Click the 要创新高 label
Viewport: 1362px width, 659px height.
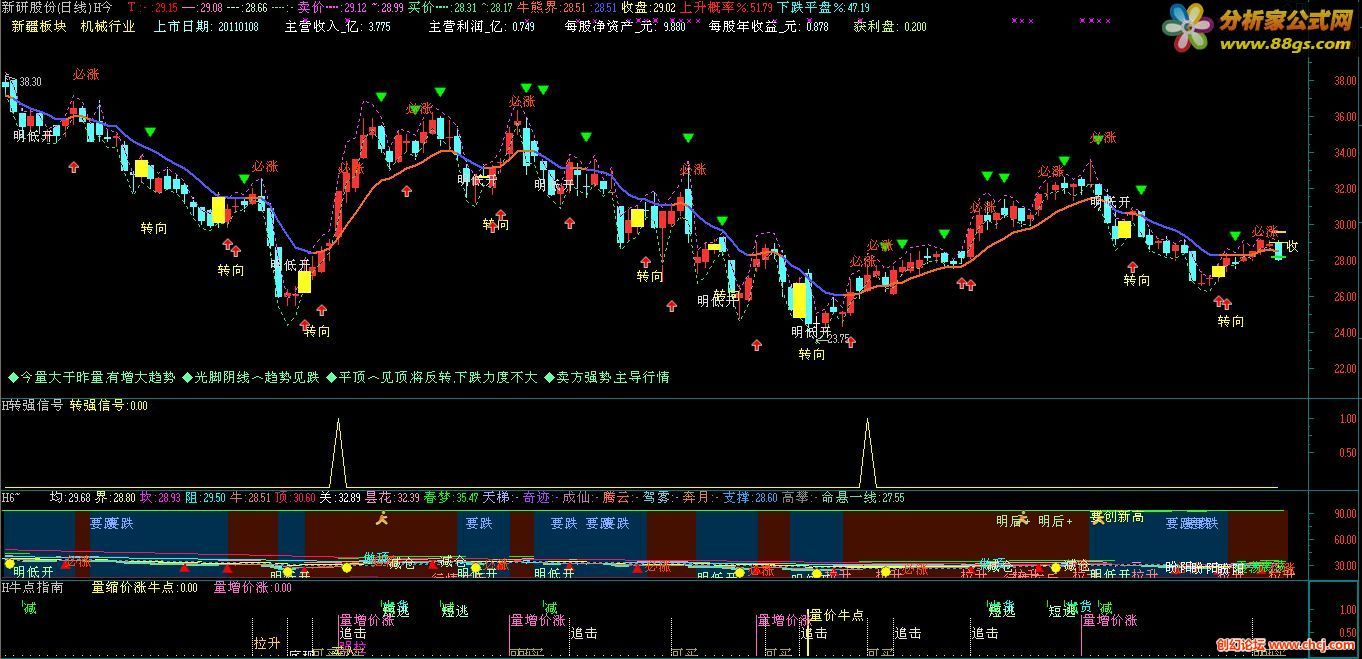pos(1117,518)
